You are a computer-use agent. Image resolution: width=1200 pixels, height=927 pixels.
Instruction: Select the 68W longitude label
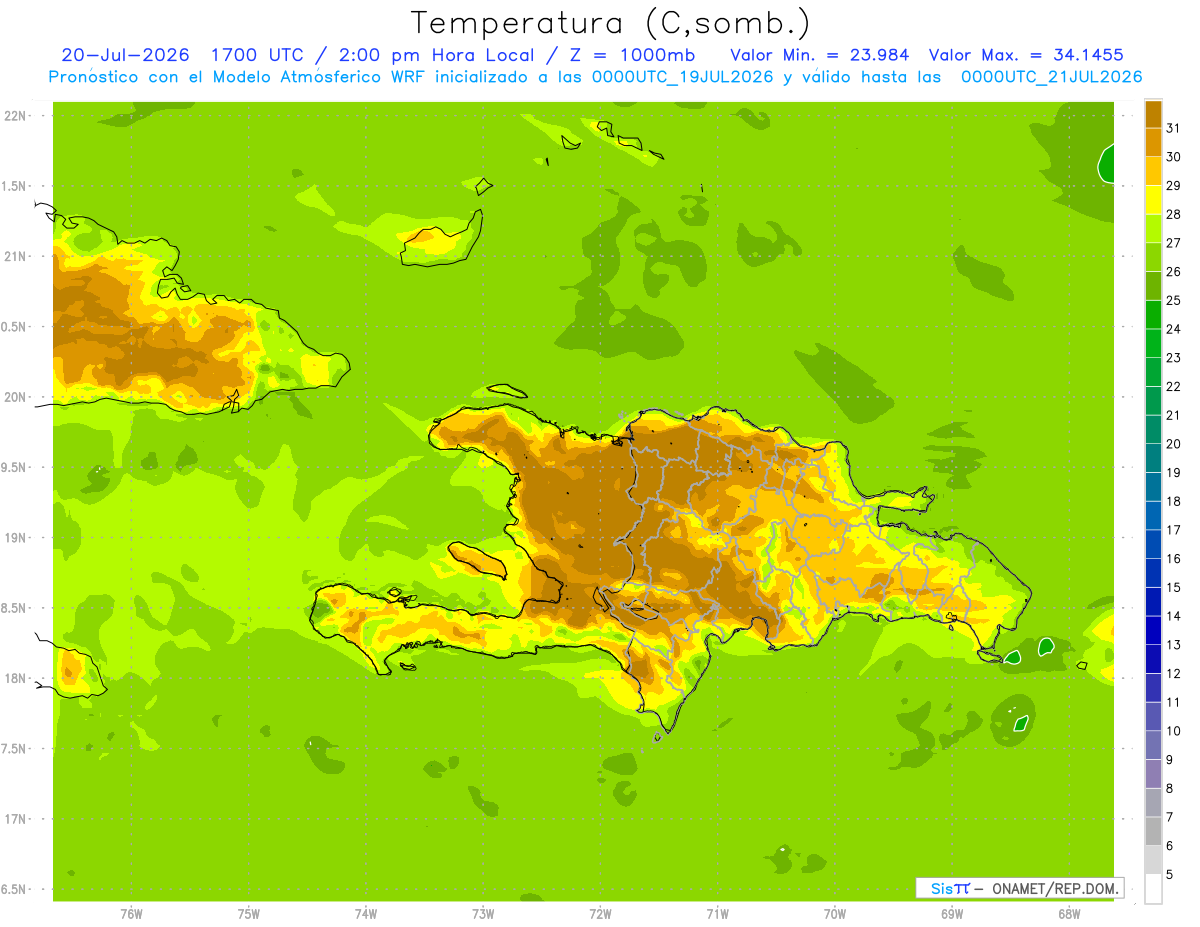[1069, 913]
